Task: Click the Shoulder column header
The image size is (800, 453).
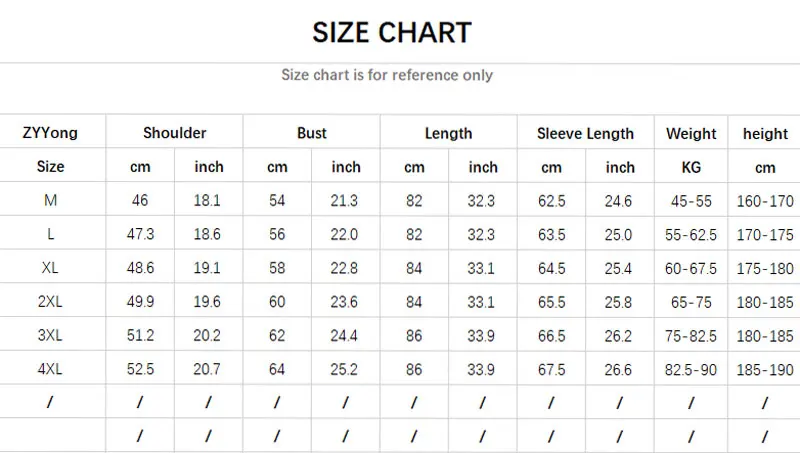Action: [175, 133]
